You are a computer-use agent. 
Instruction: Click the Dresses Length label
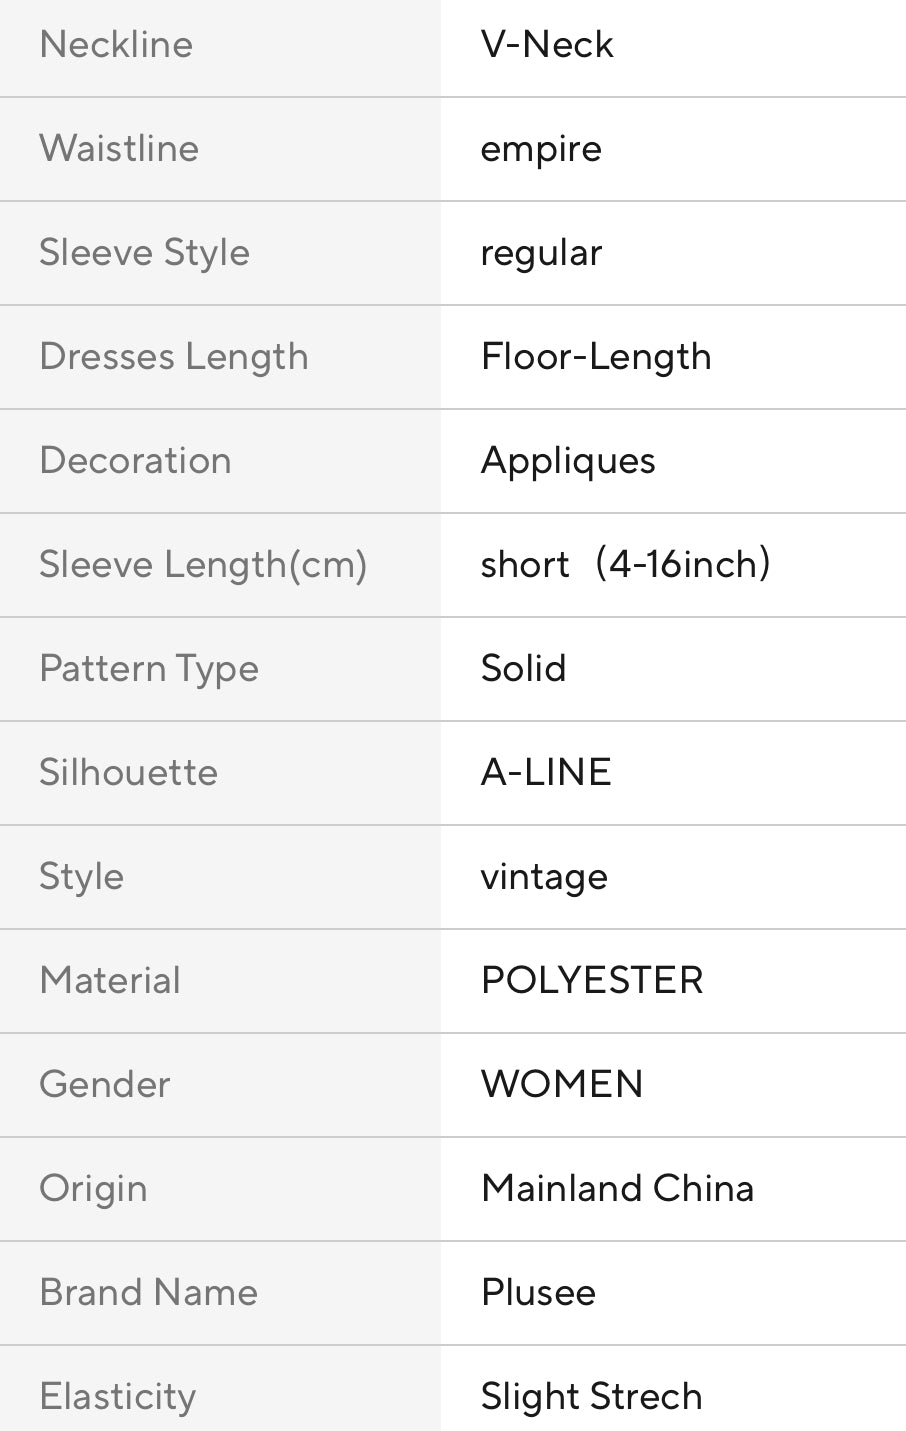(x=174, y=357)
